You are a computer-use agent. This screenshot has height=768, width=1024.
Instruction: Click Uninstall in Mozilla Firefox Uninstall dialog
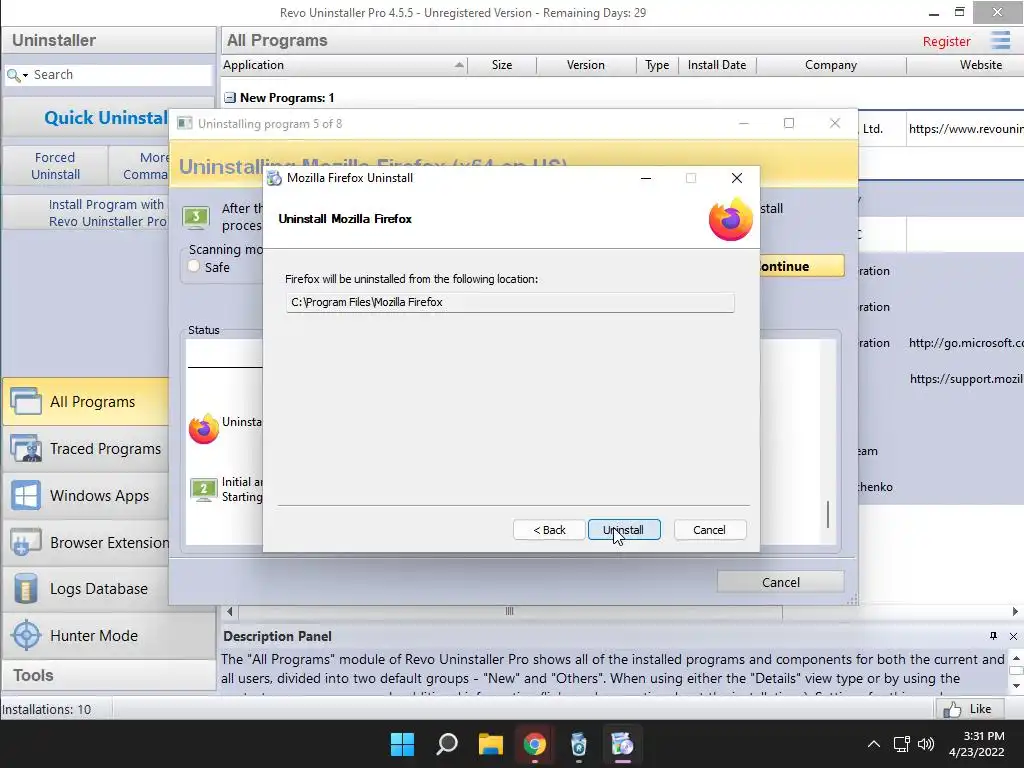624,530
